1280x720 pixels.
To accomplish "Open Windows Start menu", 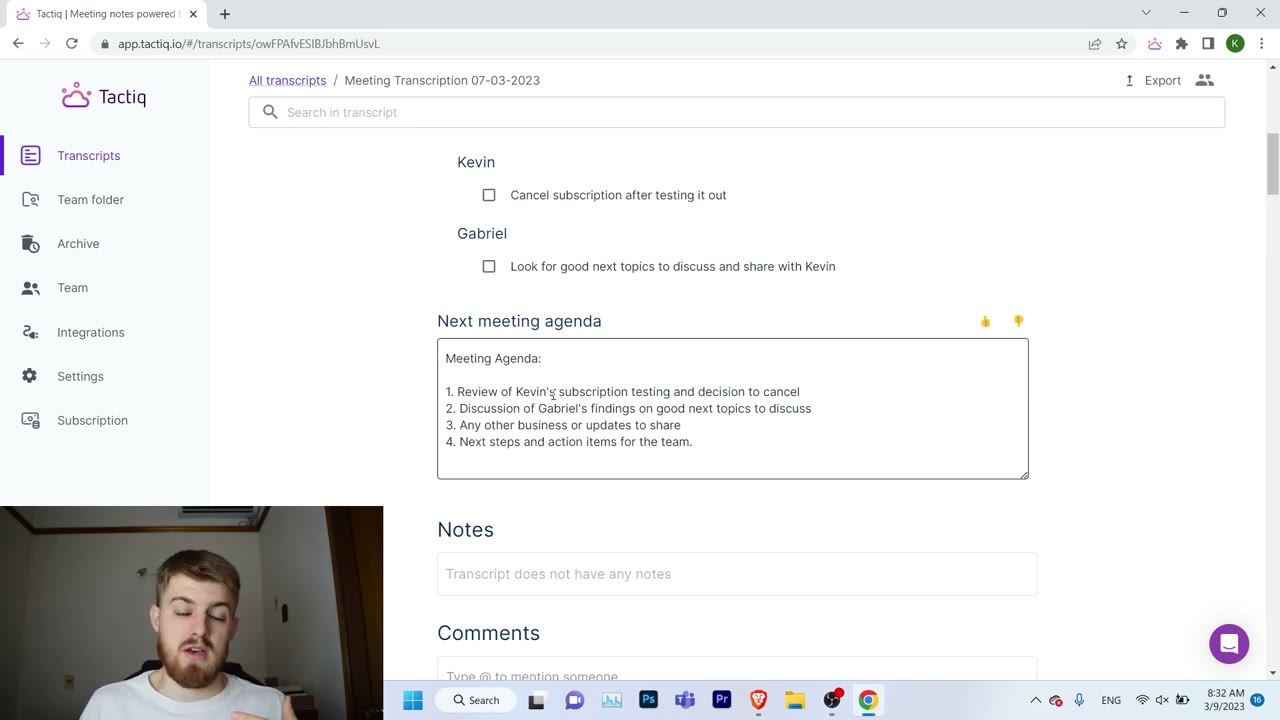I will click(413, 700).
